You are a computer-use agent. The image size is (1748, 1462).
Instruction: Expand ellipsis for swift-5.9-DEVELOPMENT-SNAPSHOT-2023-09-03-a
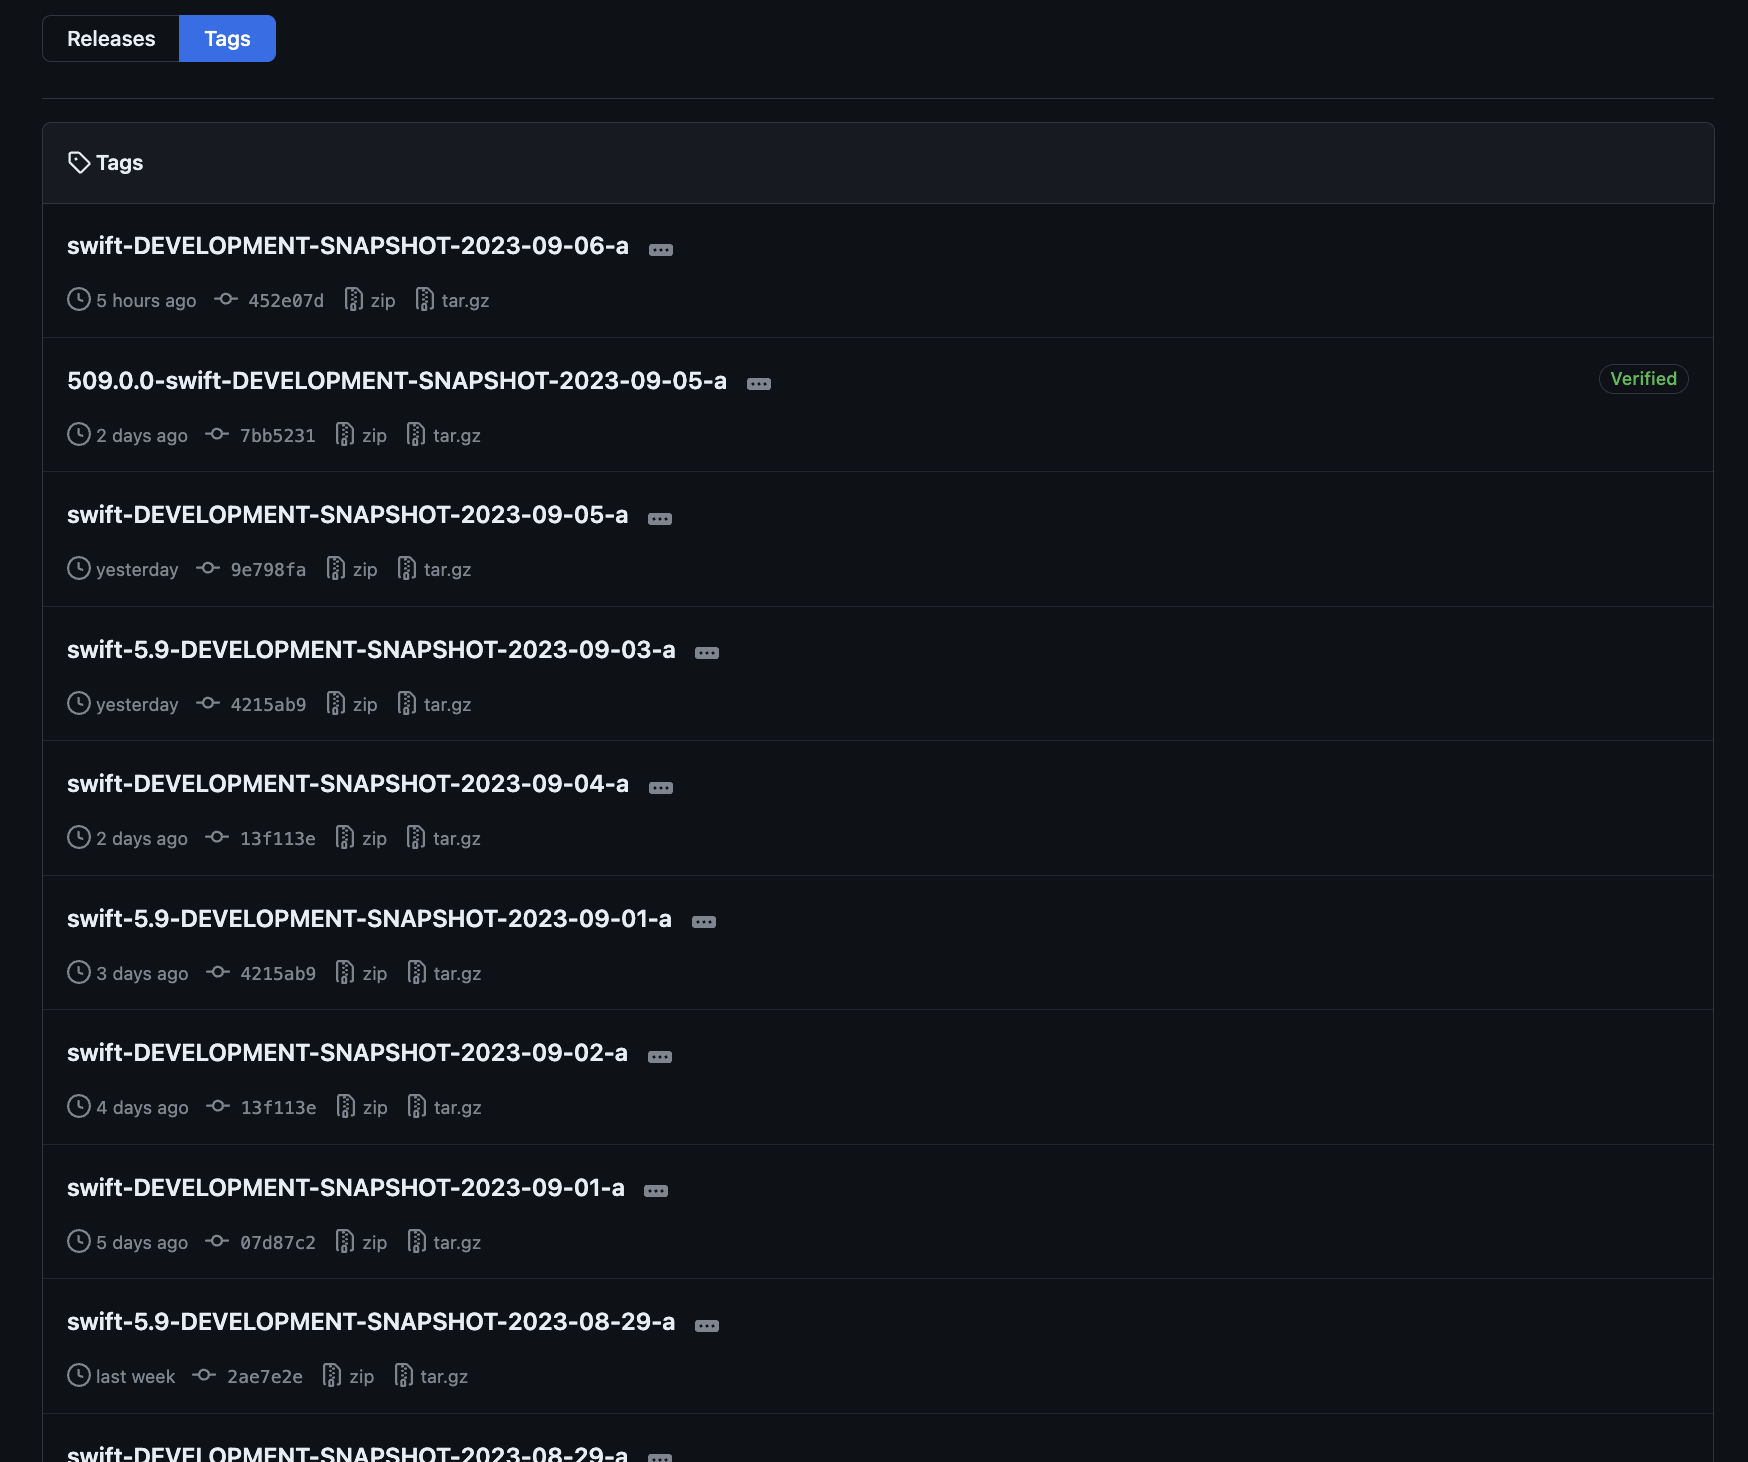(707, 653)
